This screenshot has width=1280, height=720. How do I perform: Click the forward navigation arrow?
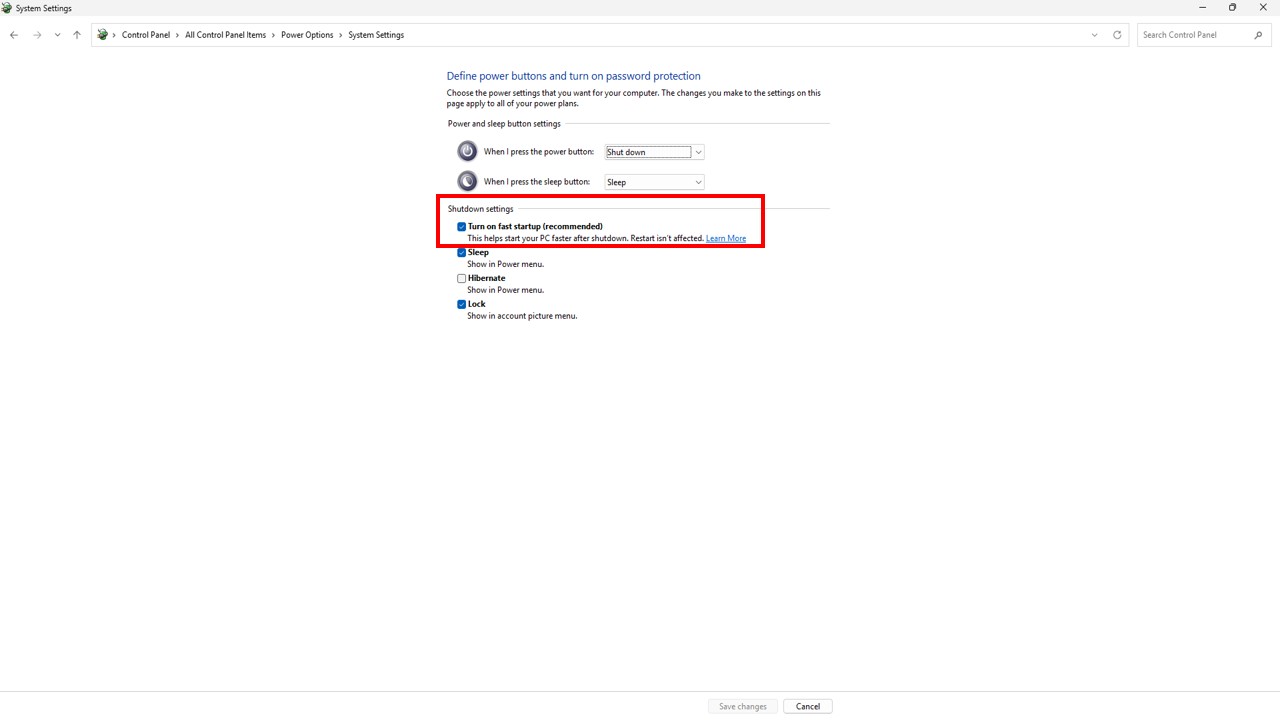[37, 35]
